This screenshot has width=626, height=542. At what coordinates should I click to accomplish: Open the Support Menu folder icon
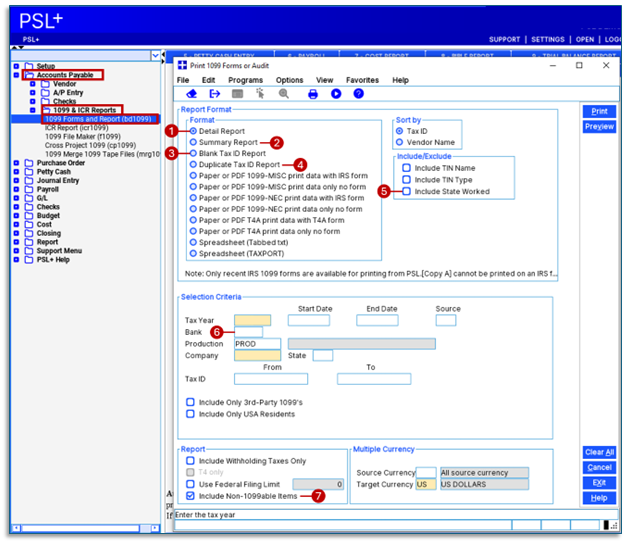pyautogui.click(x=29, y=251)
